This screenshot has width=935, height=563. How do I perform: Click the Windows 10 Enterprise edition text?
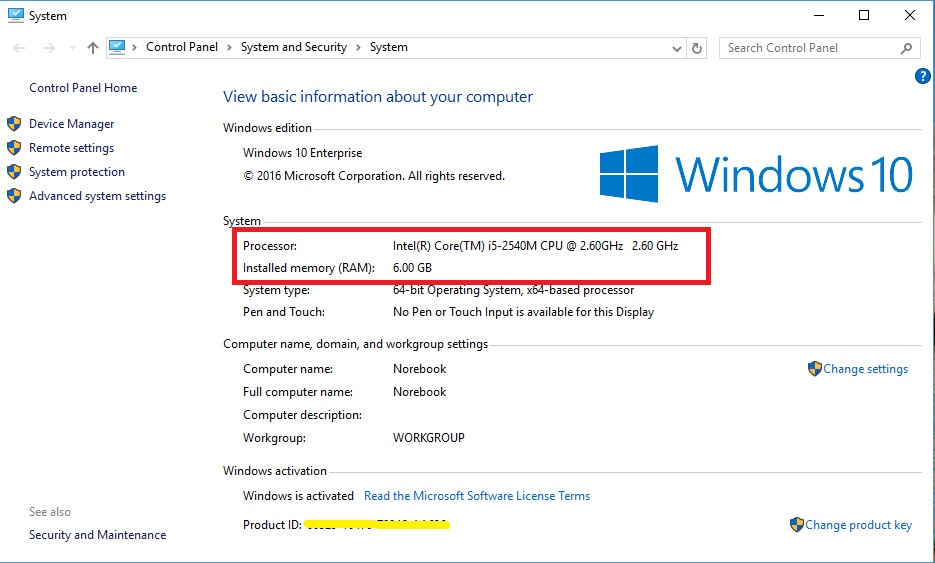[302, 153]
